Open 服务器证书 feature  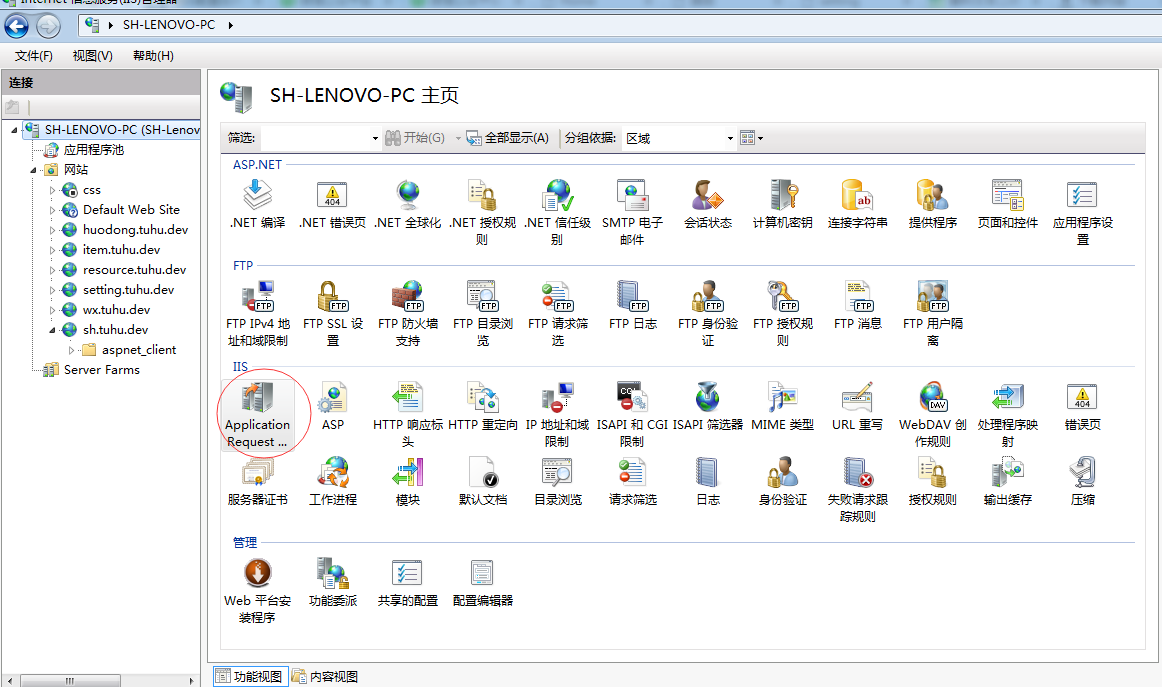(257, 482)
